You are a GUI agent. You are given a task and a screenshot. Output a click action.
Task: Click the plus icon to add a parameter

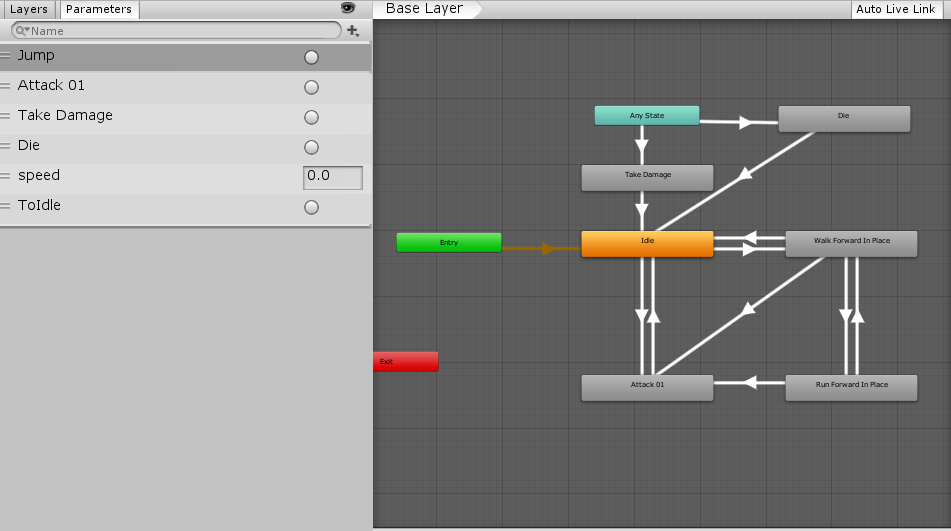click(352, 31)
